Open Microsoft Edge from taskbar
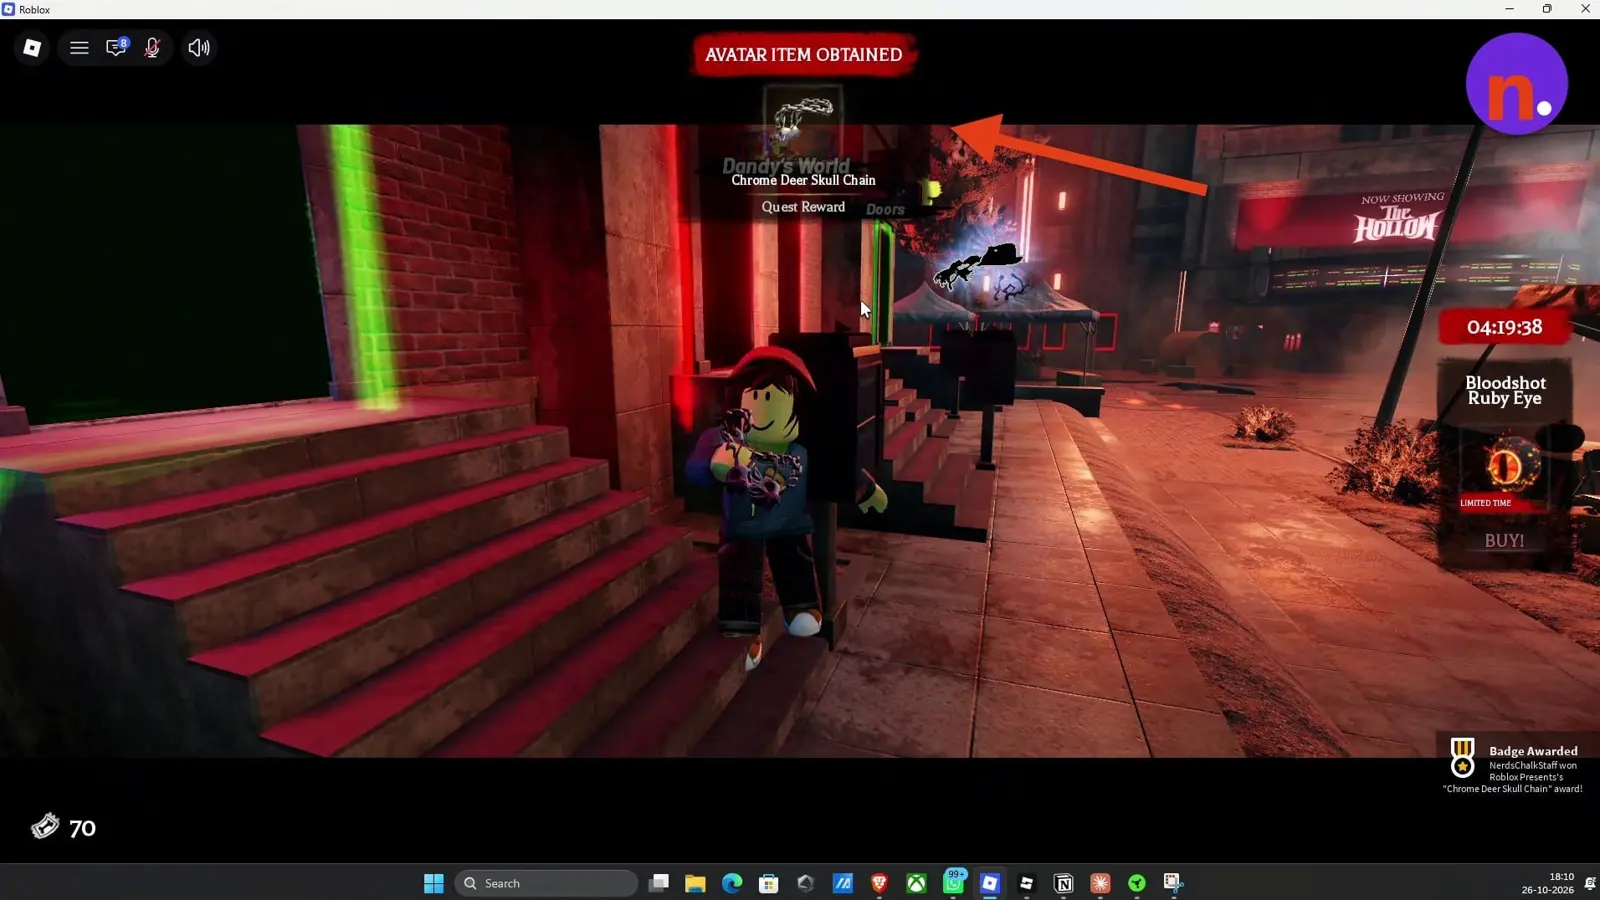1600x900 pixels. click(732, 883)
